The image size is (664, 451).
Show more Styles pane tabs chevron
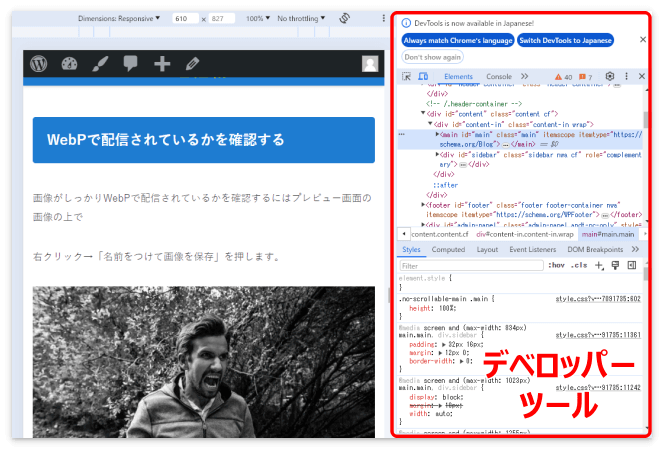[x=635, y=249]
